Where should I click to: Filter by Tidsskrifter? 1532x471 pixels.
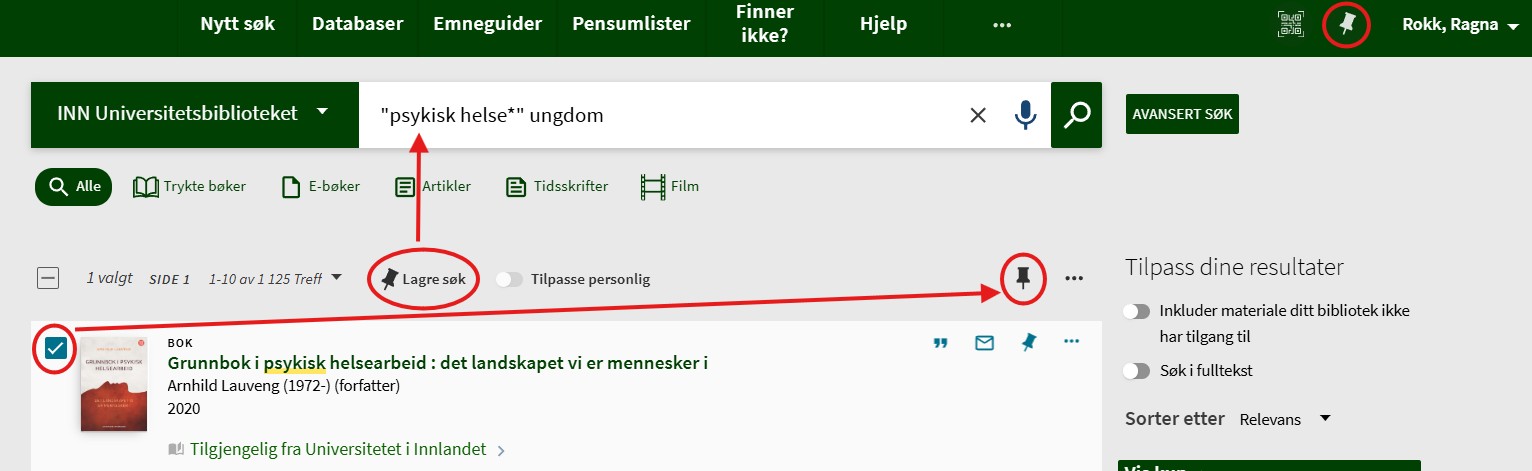click(557, 186)
